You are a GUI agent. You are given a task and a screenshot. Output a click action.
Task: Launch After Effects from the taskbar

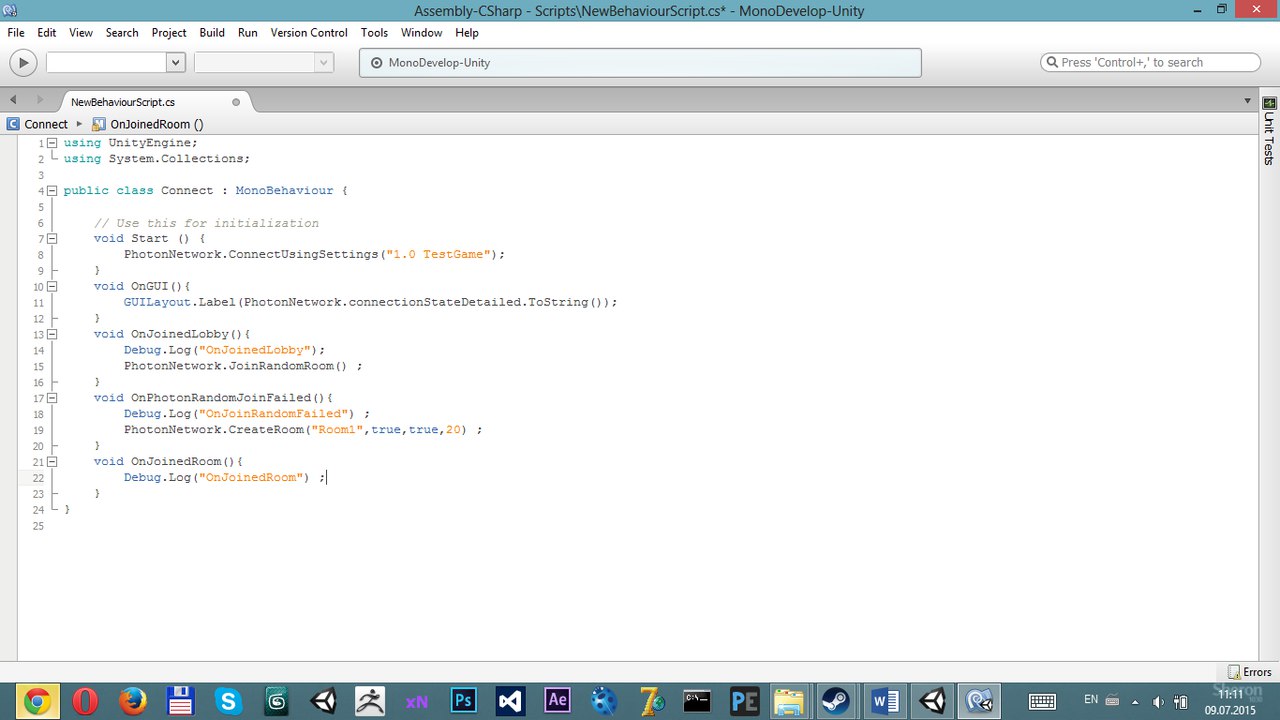(557, 701)
